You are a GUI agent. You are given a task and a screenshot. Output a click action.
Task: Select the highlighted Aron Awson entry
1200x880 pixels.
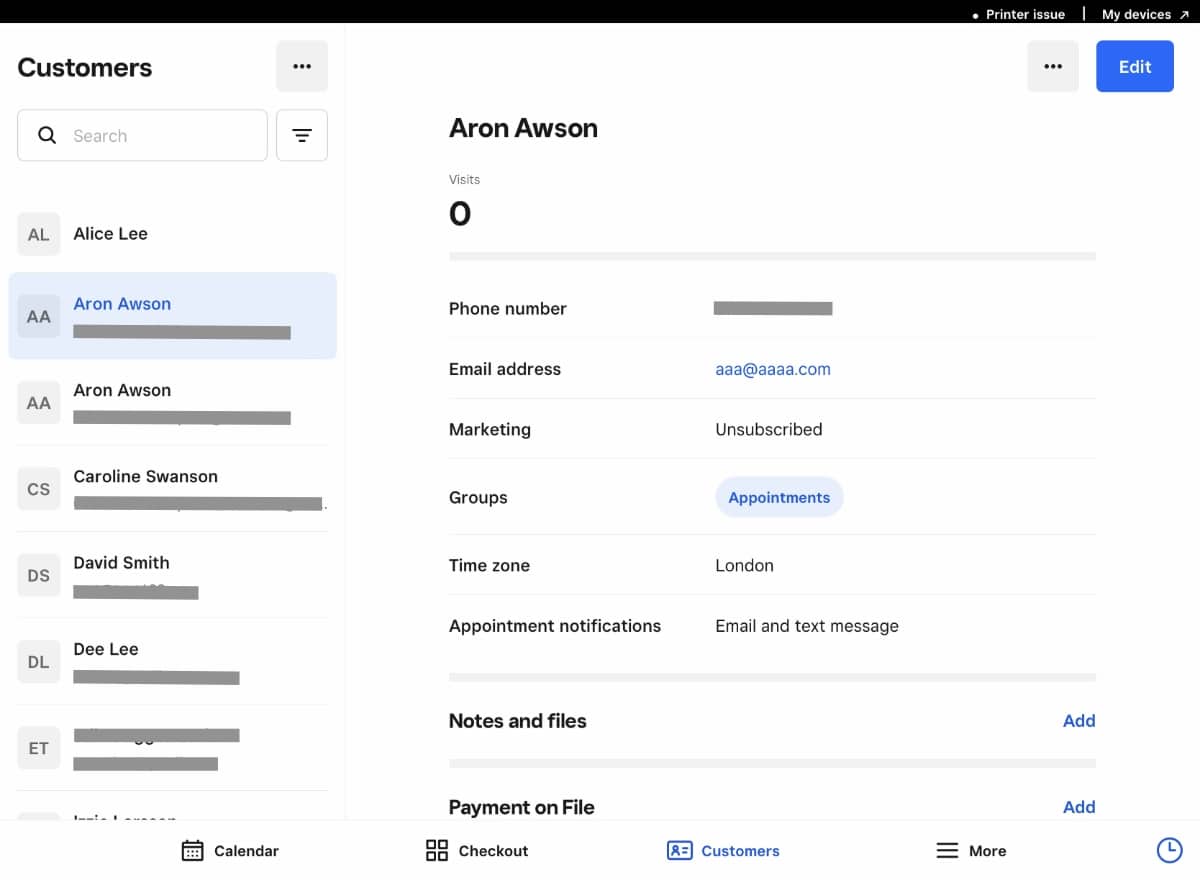pyautogui.click(x=172, y=316)
